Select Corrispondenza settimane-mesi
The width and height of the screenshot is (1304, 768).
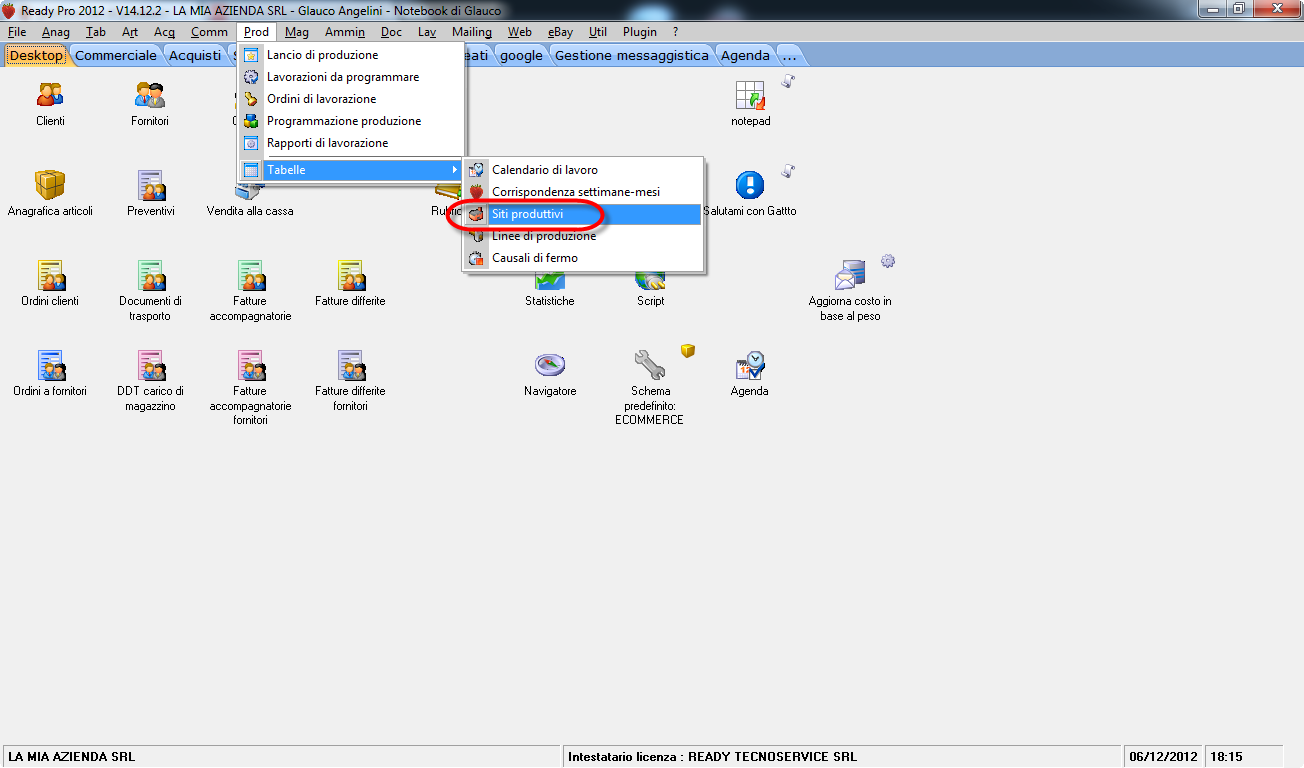(x=583, y=192)
